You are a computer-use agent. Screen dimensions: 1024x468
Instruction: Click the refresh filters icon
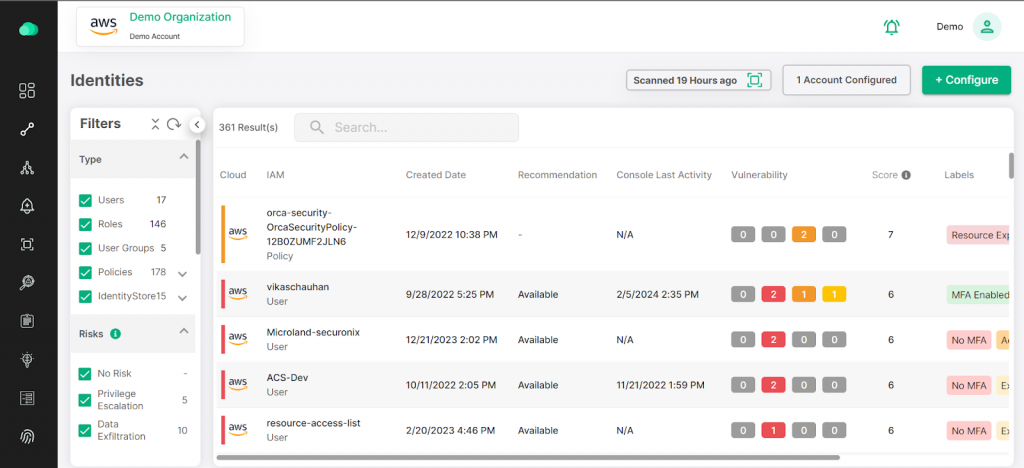pos(174,124)
